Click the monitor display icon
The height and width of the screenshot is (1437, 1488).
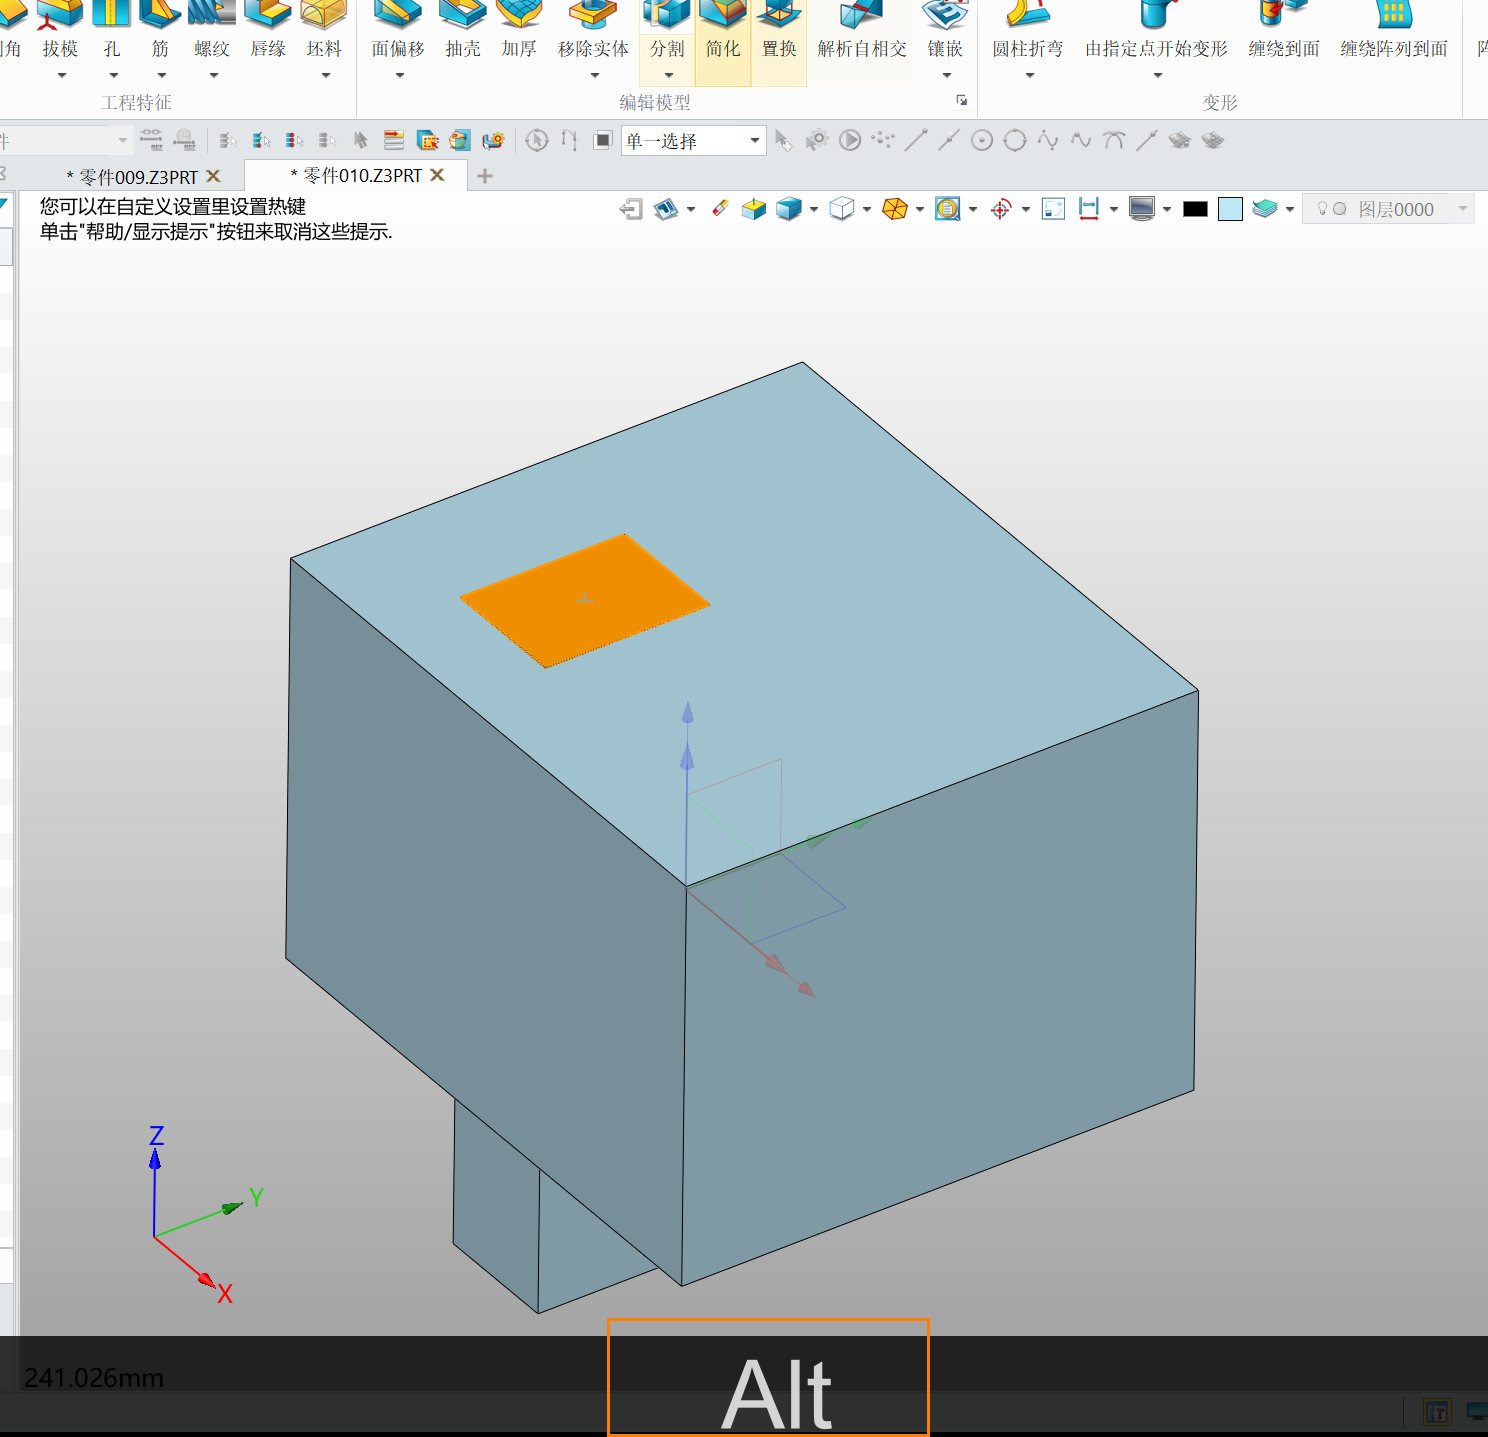tap(1142, 208)
